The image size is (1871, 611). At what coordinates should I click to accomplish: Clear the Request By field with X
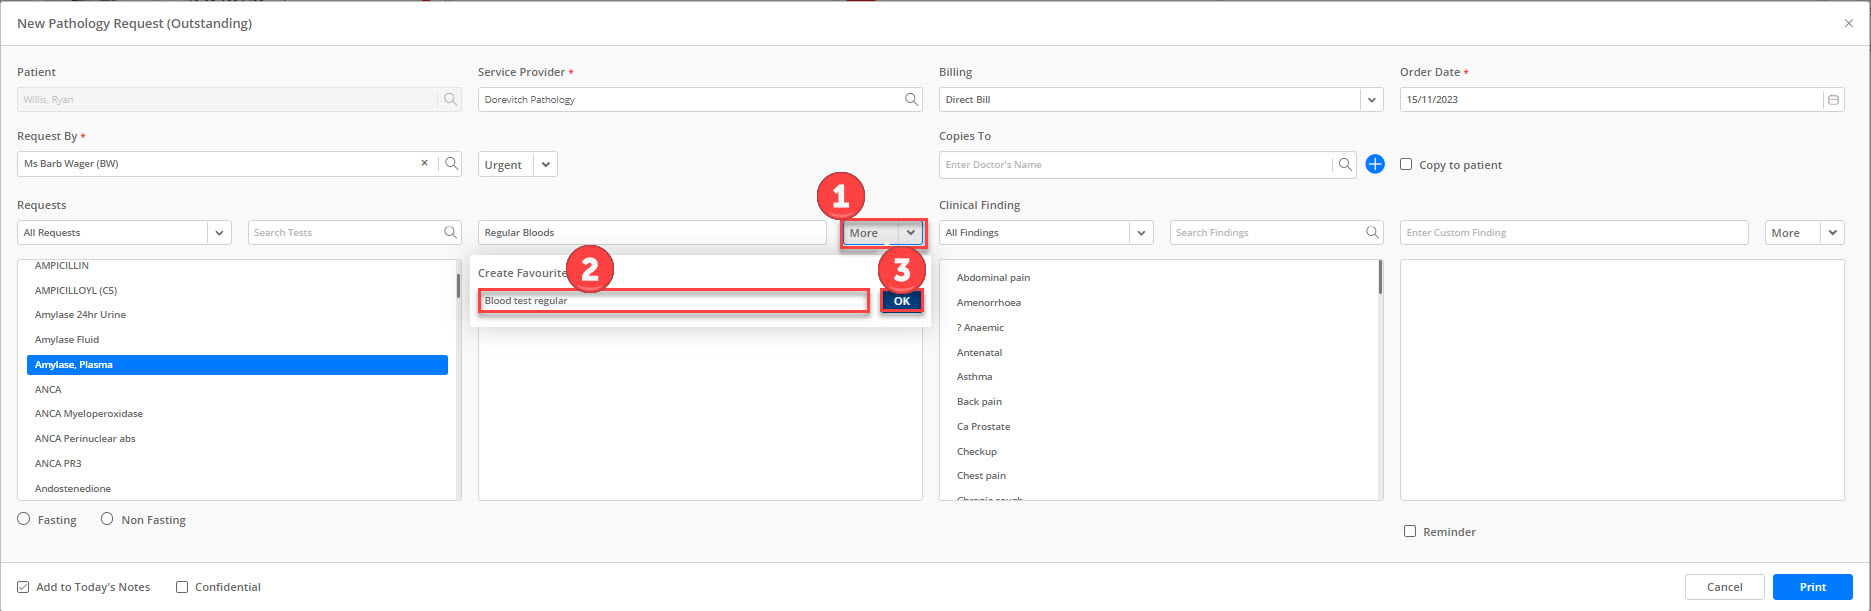point(424,163)
